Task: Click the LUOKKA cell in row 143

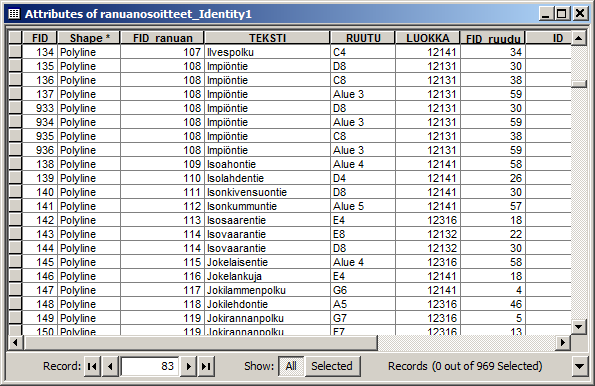Action: click(x=428, y=234)
